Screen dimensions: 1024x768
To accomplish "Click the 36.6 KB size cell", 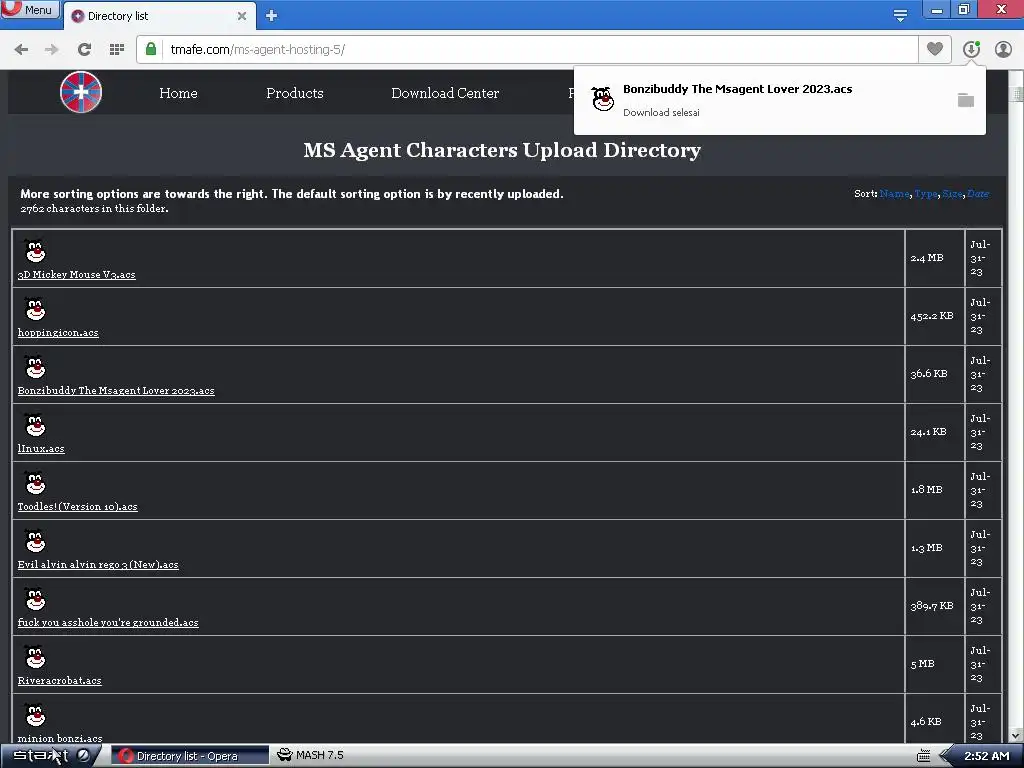I will point(935,374).
